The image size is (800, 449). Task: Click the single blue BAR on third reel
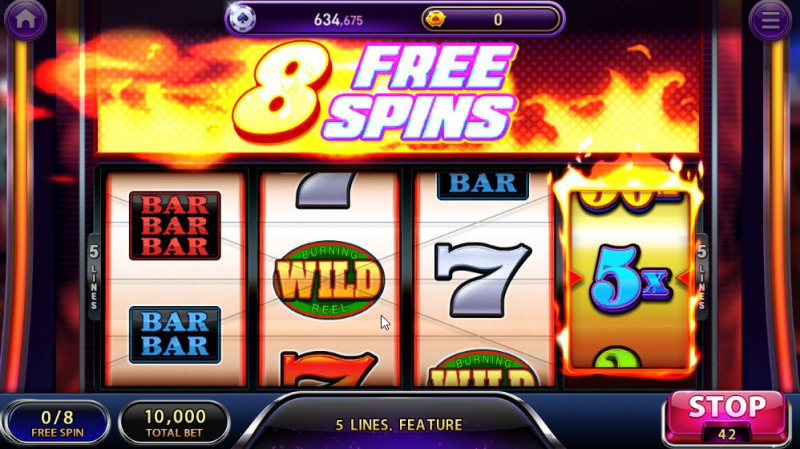(x=483, y=185)
